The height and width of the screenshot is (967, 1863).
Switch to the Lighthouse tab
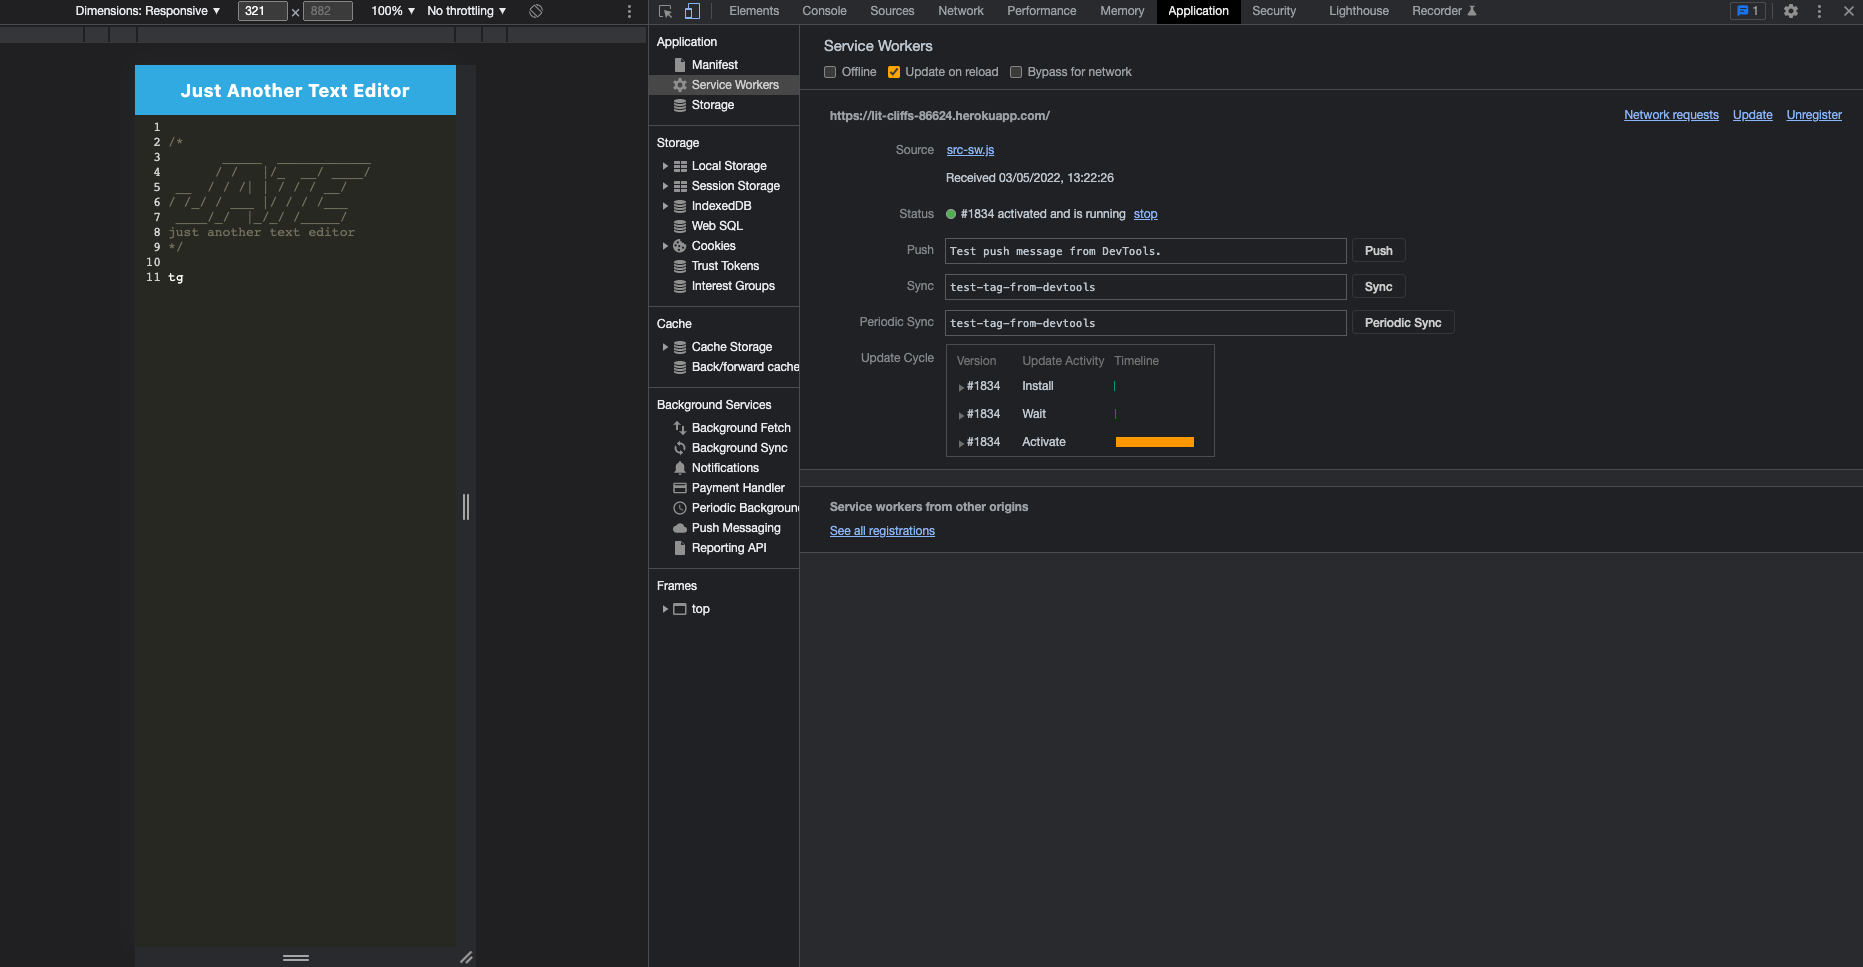1359,11
